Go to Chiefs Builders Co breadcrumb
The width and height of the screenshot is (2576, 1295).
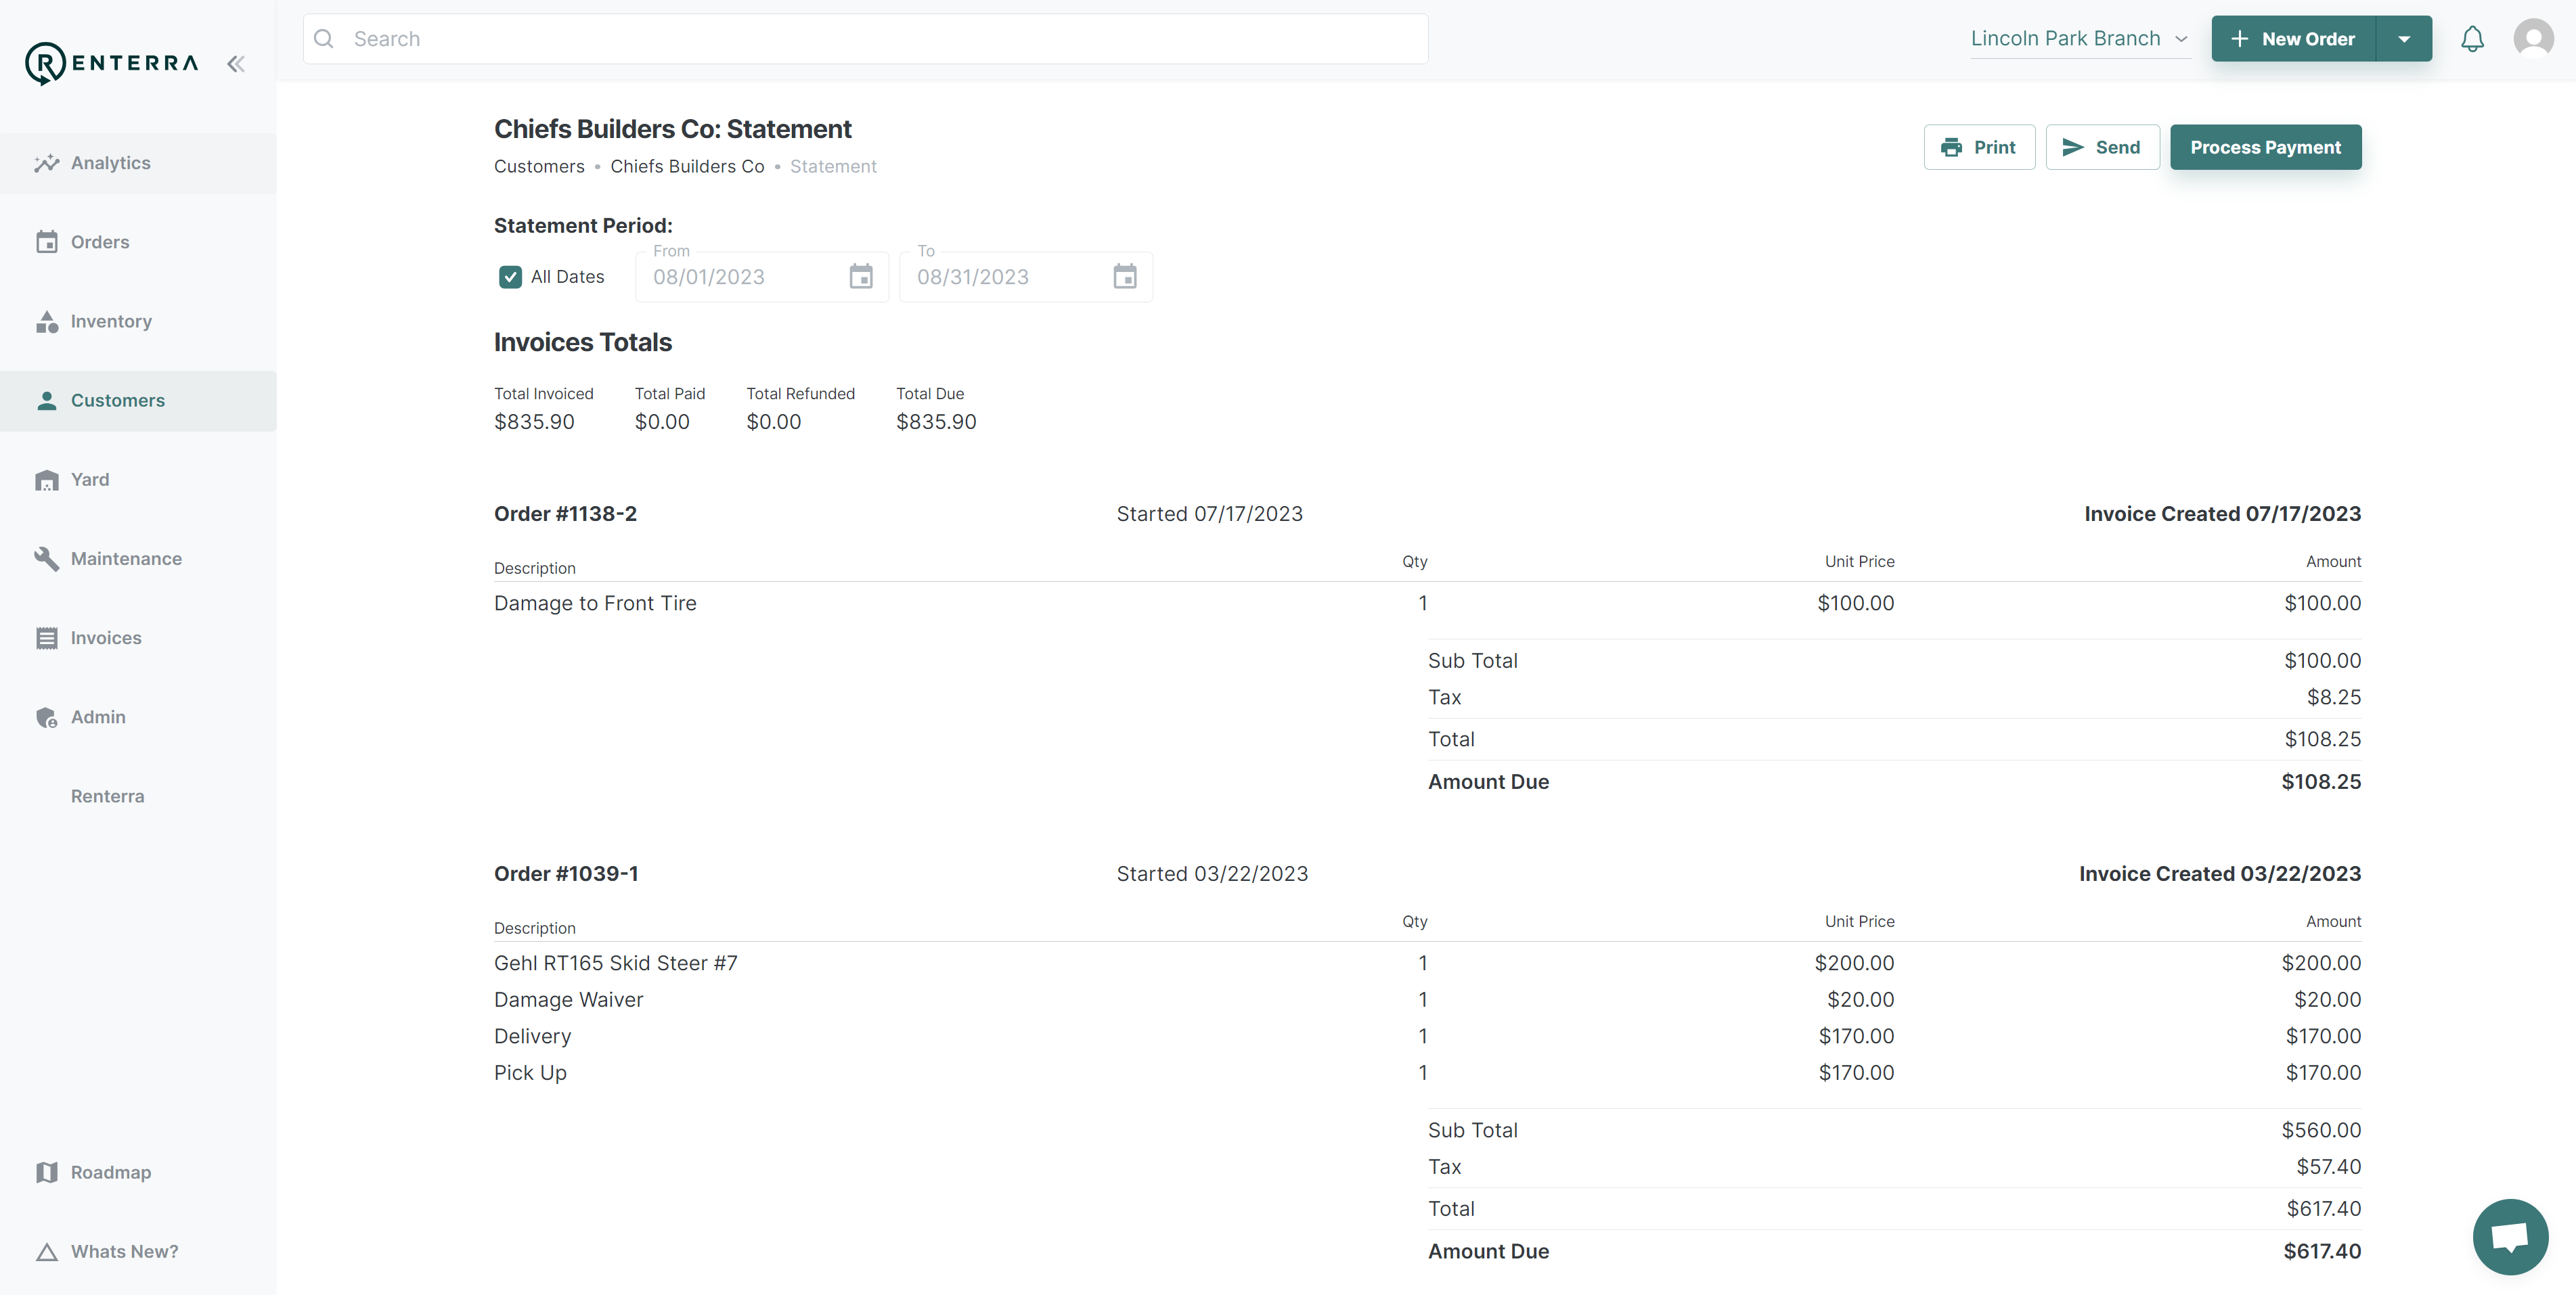coord(687,166)
